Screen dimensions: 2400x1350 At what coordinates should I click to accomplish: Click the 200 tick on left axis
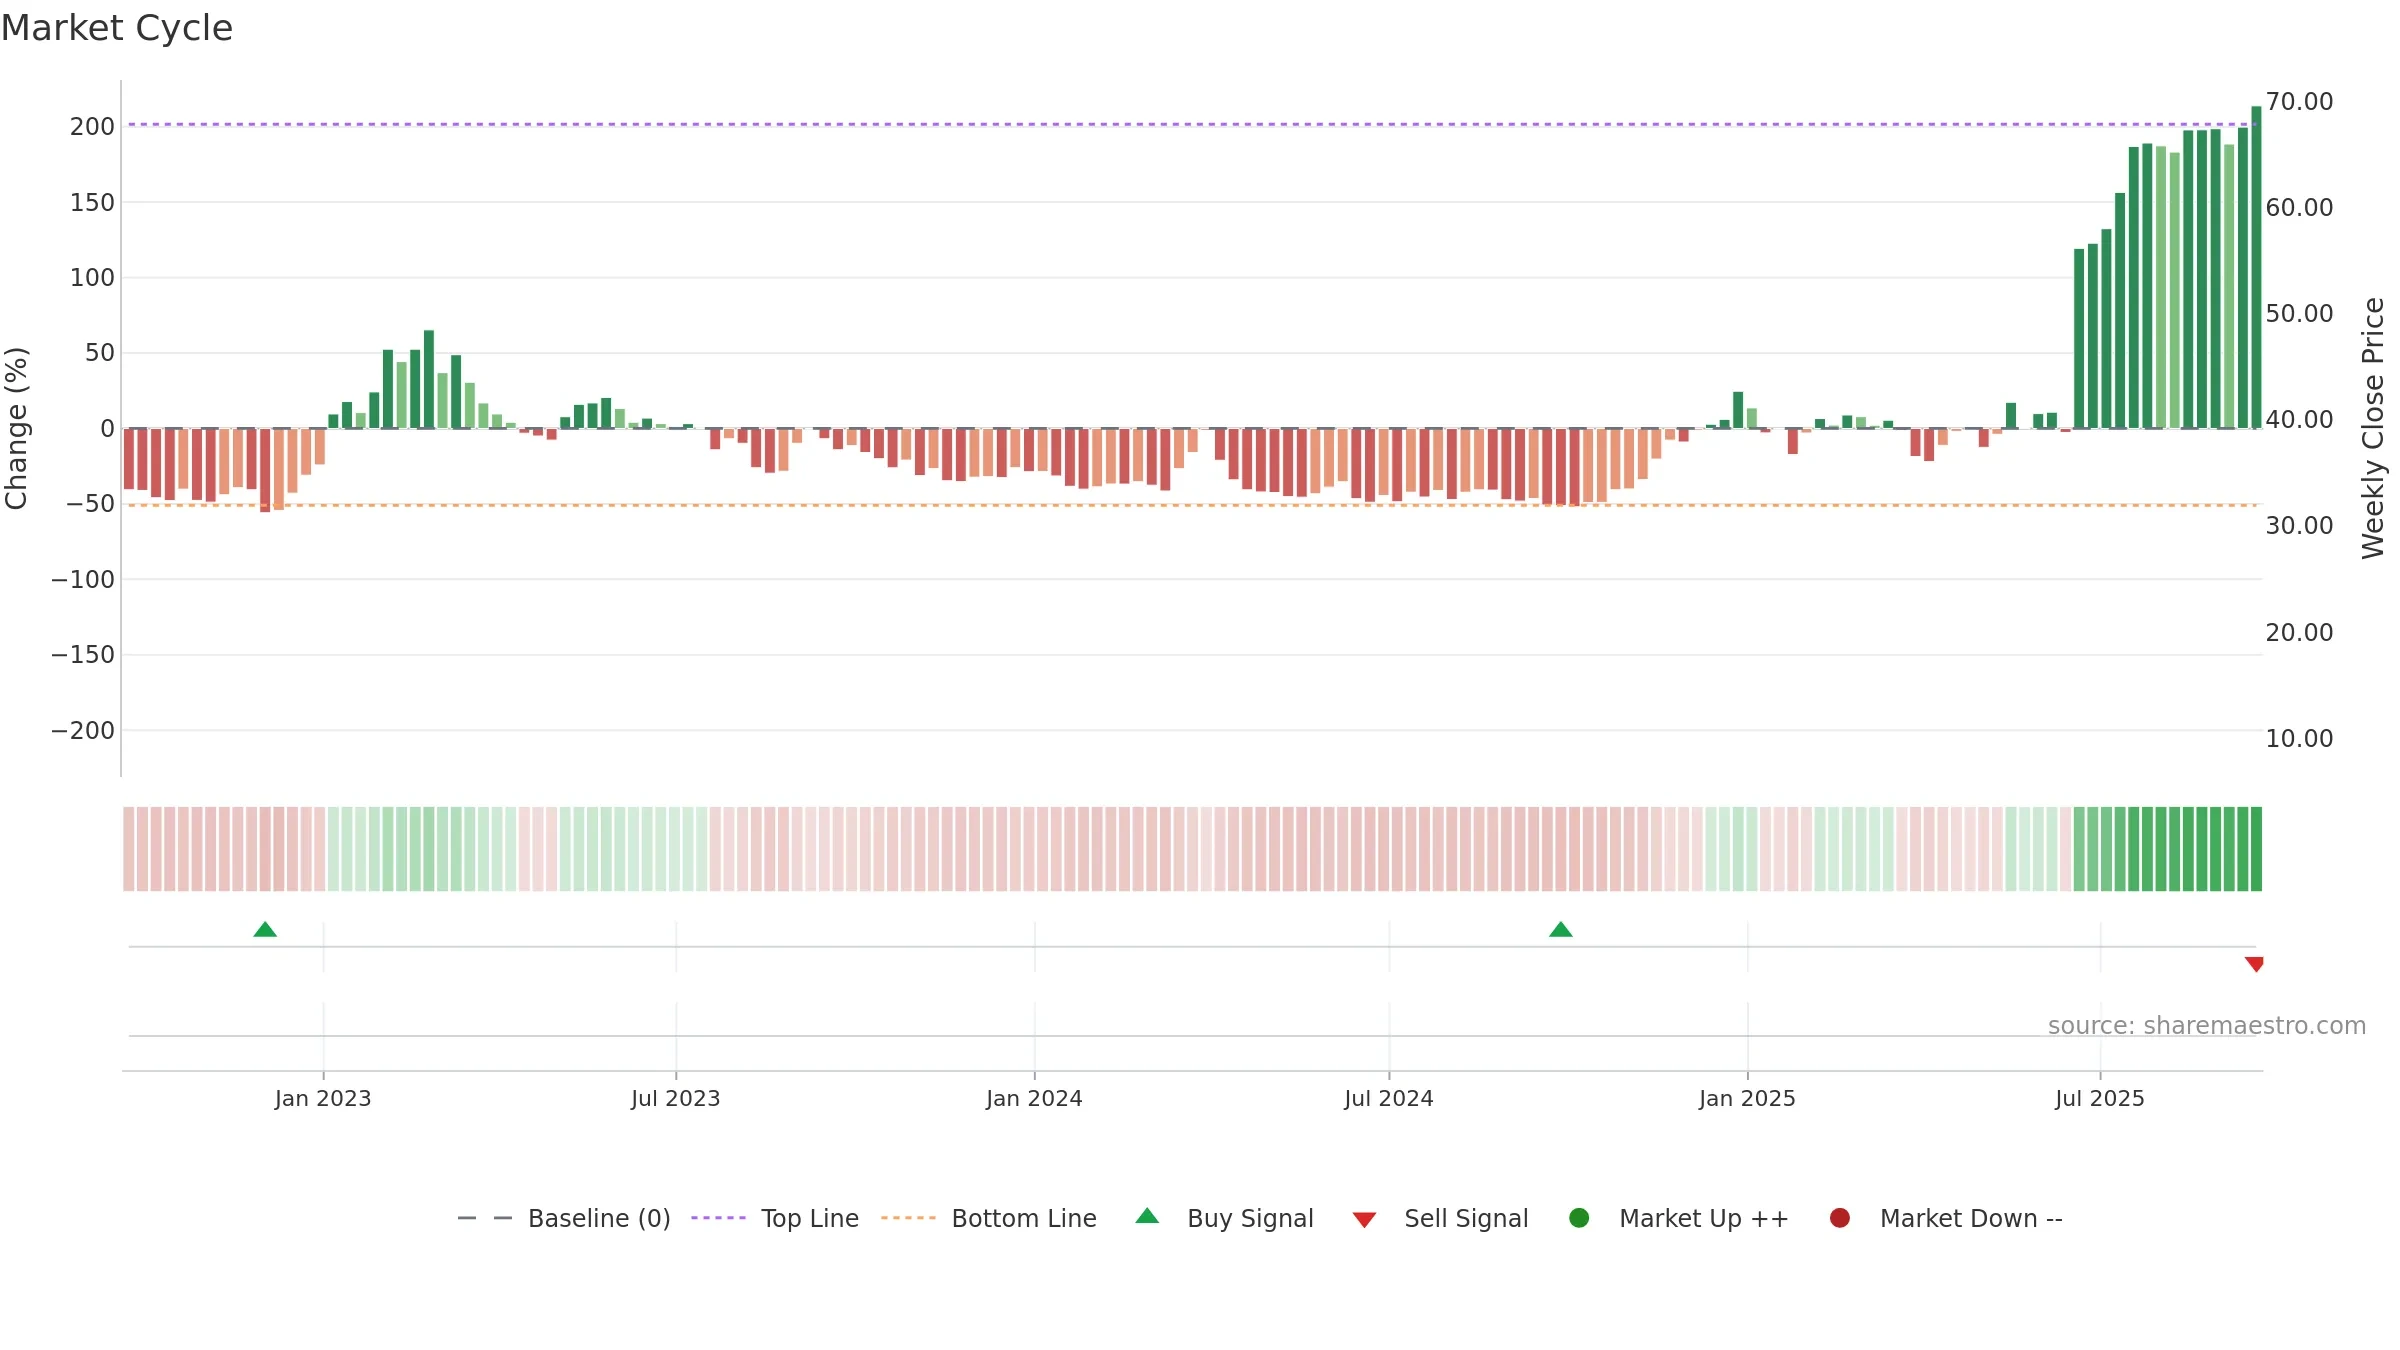click(92, 127)
